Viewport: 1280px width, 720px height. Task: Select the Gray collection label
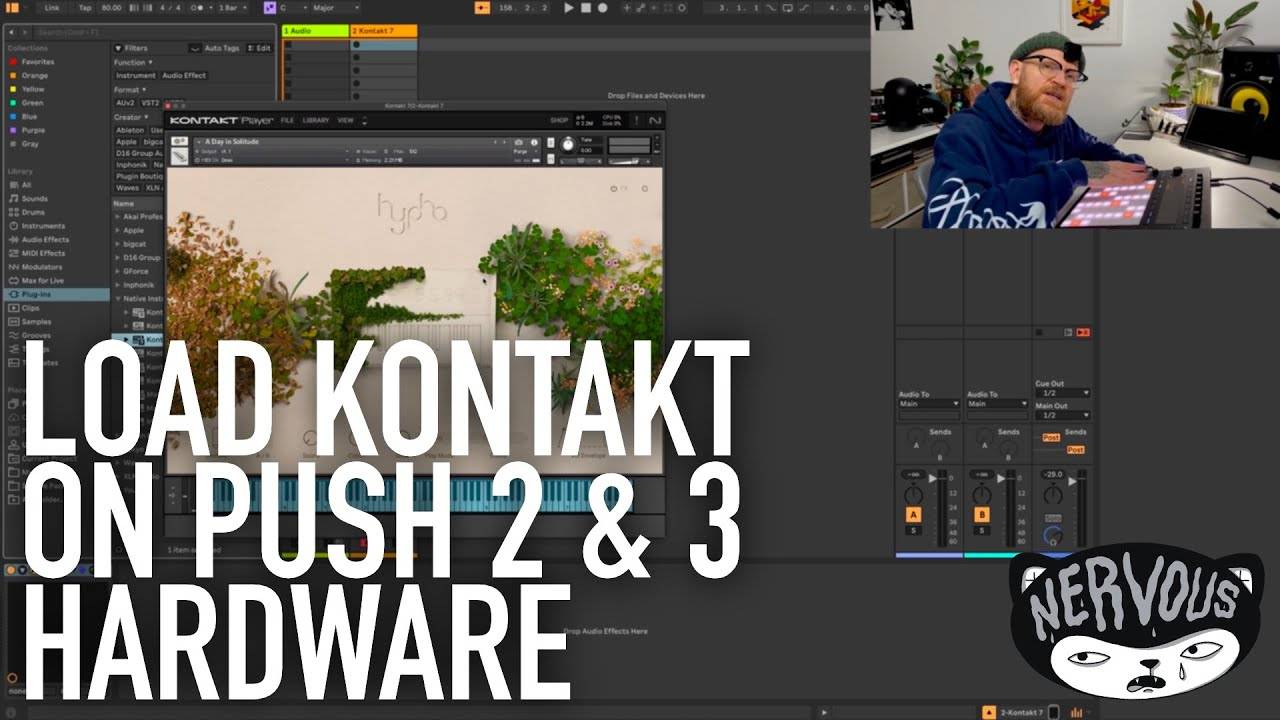pyautogui.click(x=30, y=144)
